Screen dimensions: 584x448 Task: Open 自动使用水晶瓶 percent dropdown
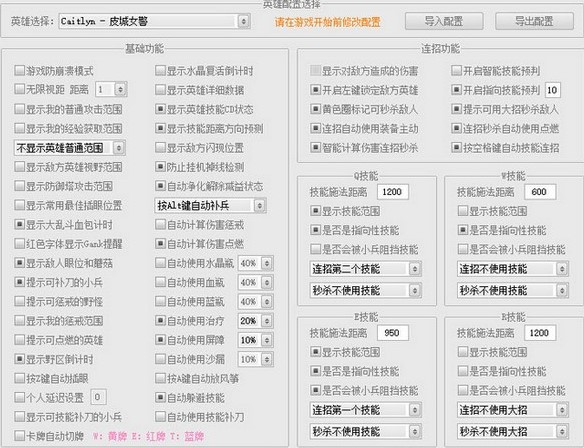coord(256,263)
